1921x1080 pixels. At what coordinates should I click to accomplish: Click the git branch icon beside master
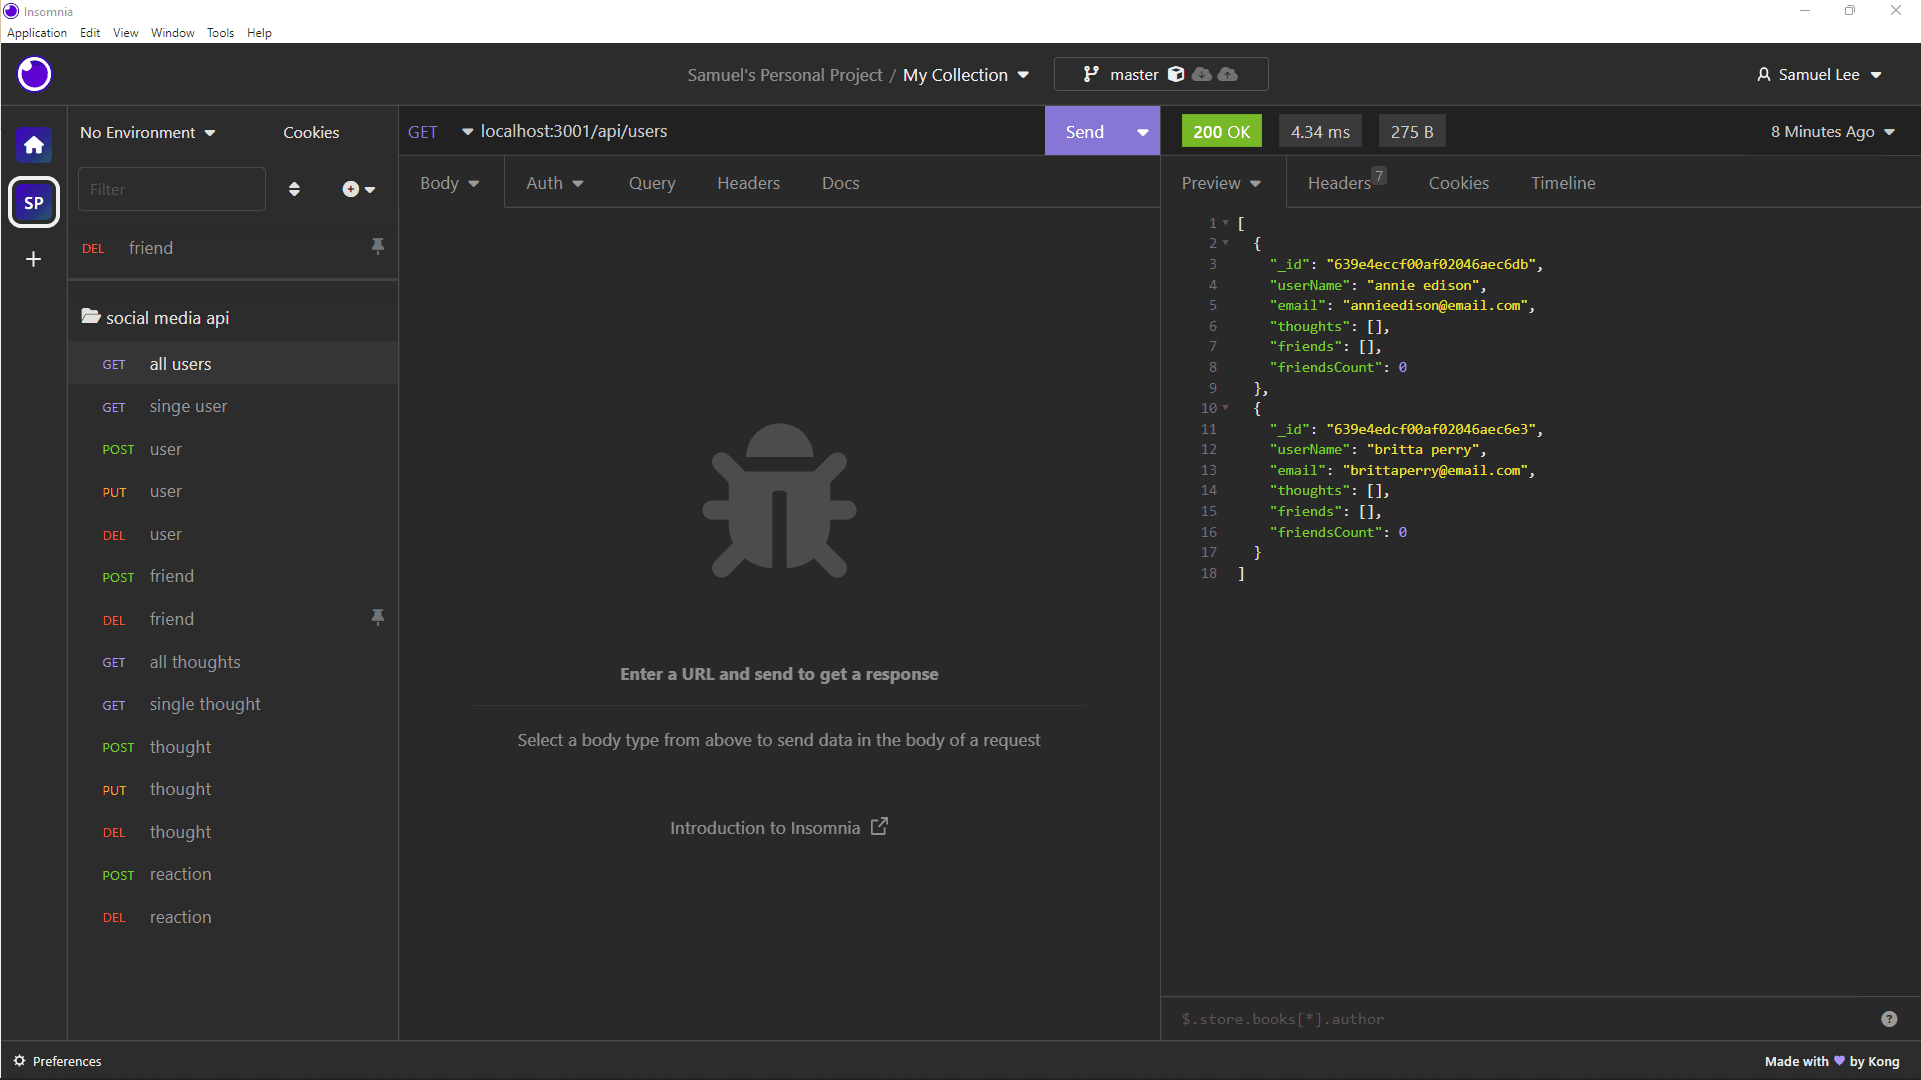(x=1091, y=74)
